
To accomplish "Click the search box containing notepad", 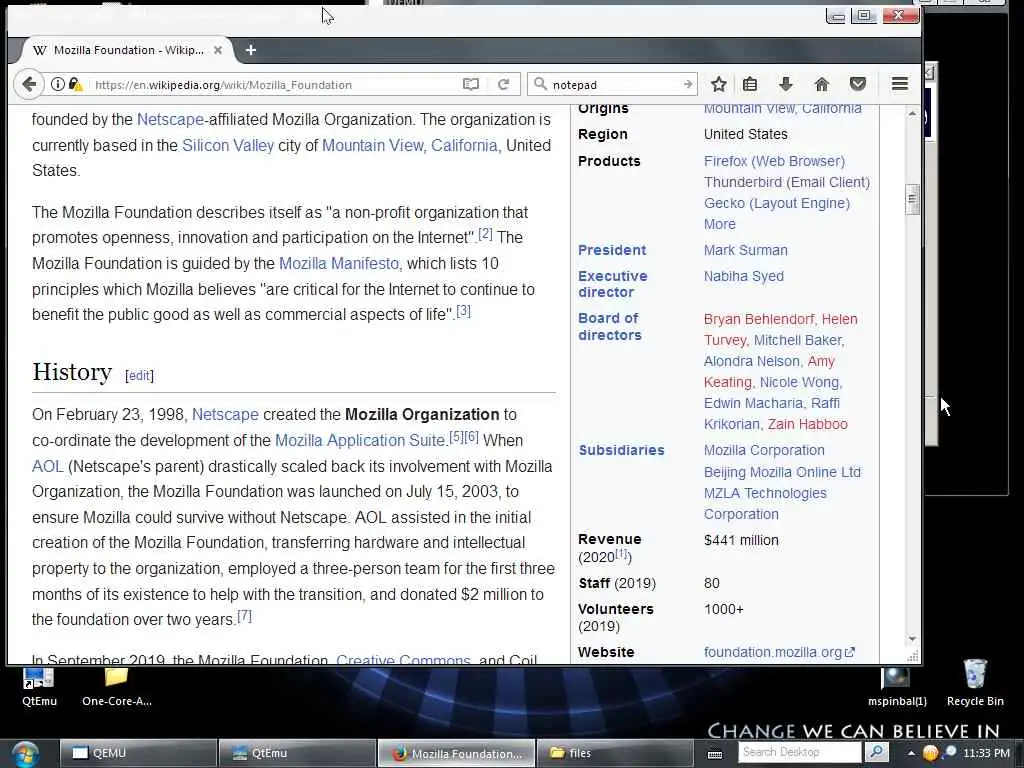I will [x=614, y=85].
